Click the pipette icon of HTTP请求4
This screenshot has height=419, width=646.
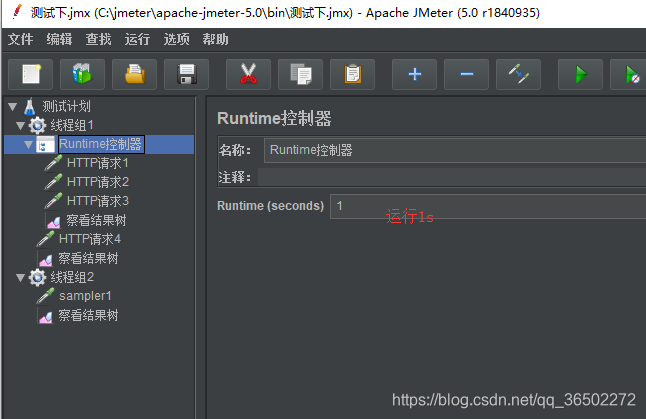click(x=45, y=239)
